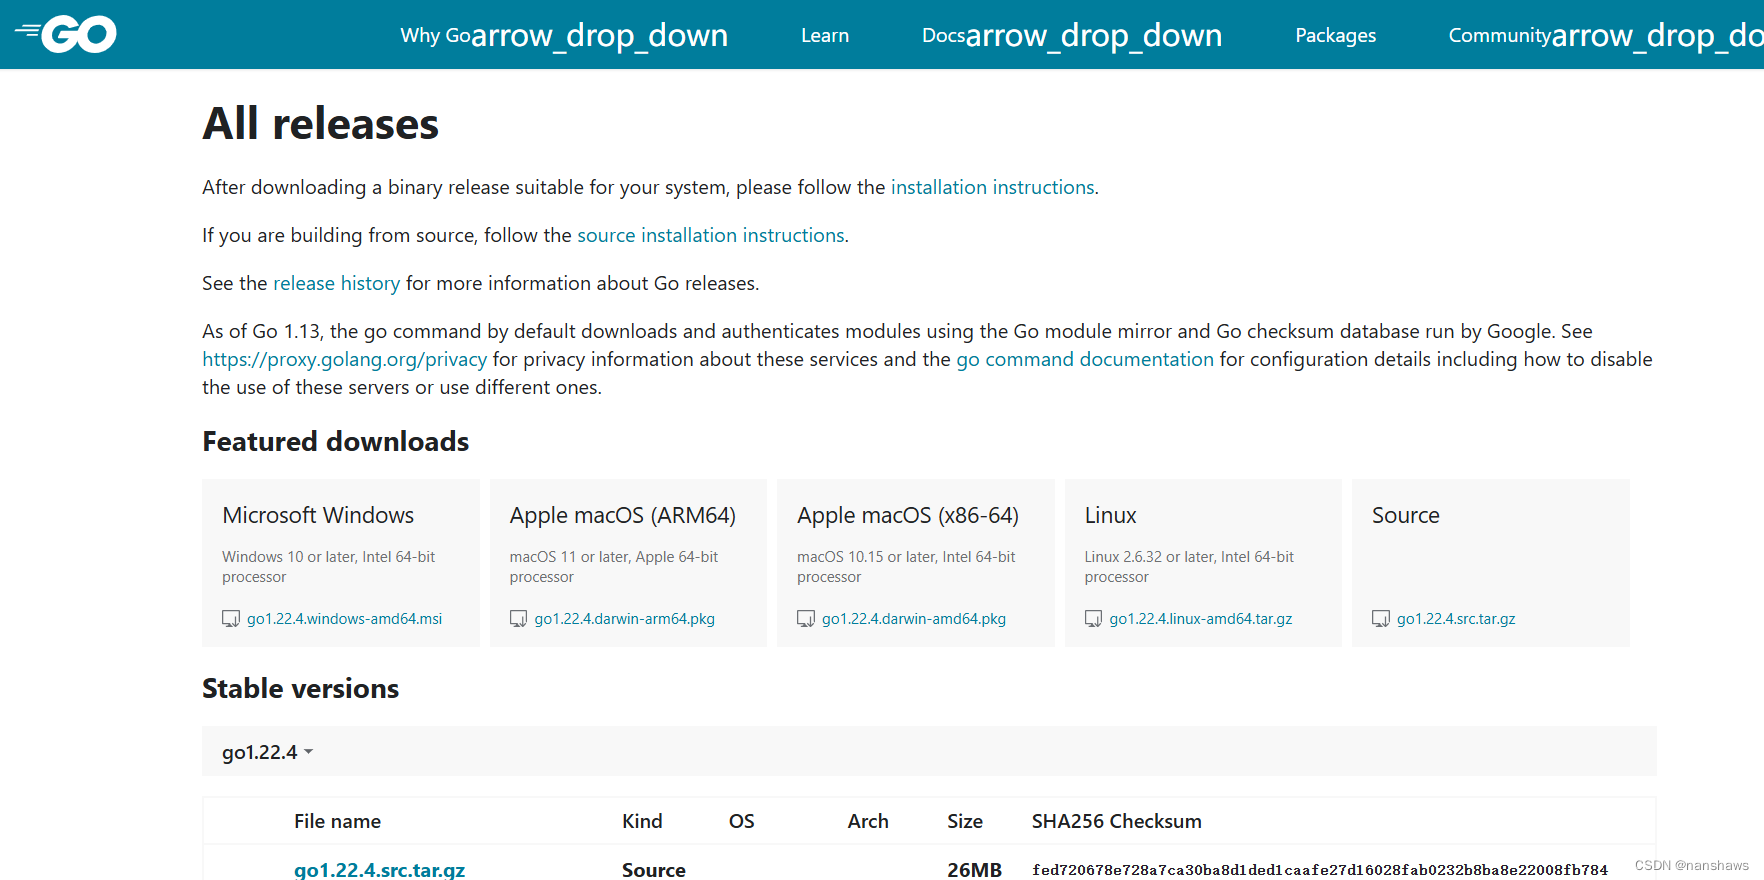Click the Source card title
1764x880 pixels.
(x=1406, y=515)
